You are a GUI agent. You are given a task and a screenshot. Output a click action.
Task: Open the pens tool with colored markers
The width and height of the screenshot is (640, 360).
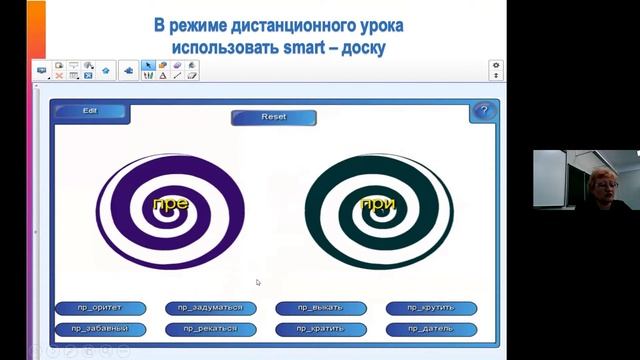tap(148, 76)
